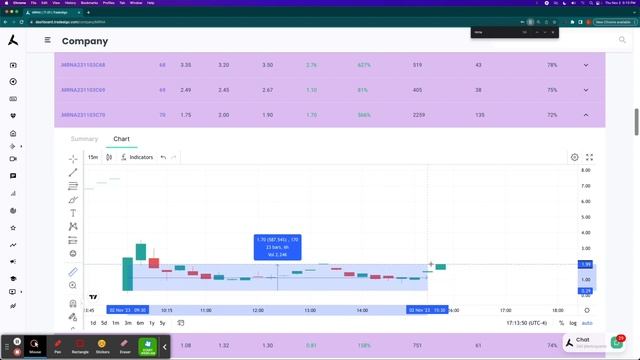The width and height of the screenshot is (640, 360).
Task: Set the chart range to 1d
Action: (93, 323)
